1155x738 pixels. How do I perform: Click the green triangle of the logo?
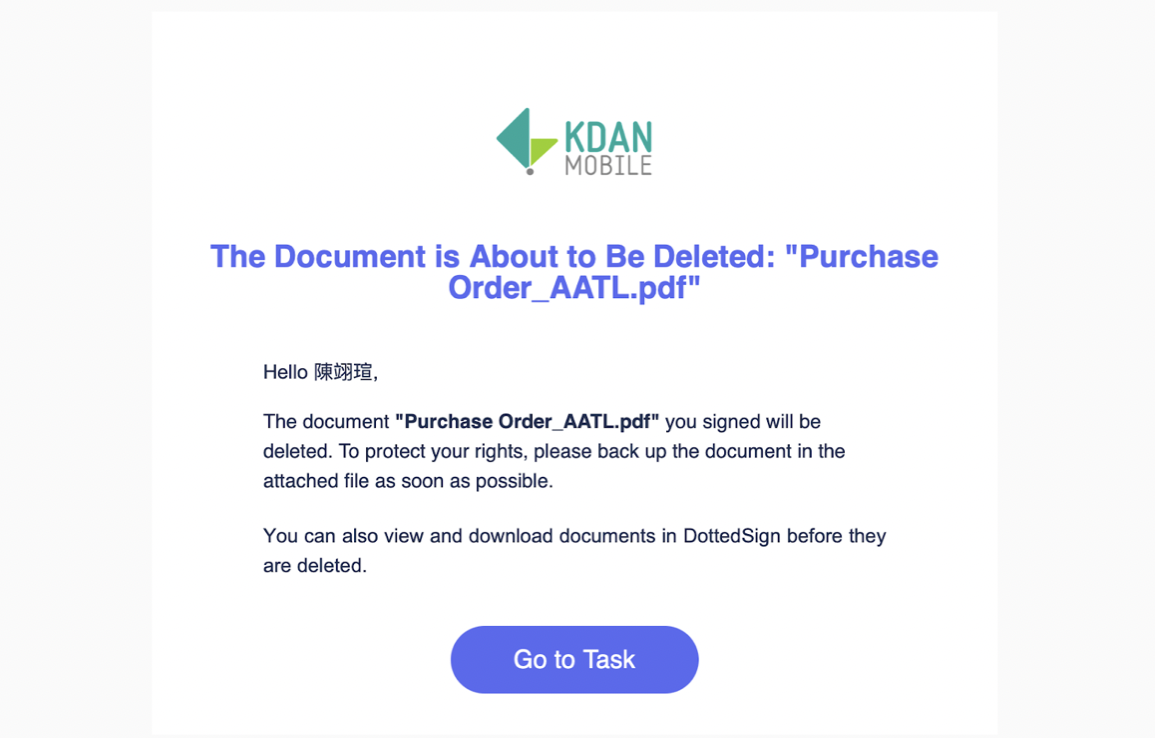542,150
